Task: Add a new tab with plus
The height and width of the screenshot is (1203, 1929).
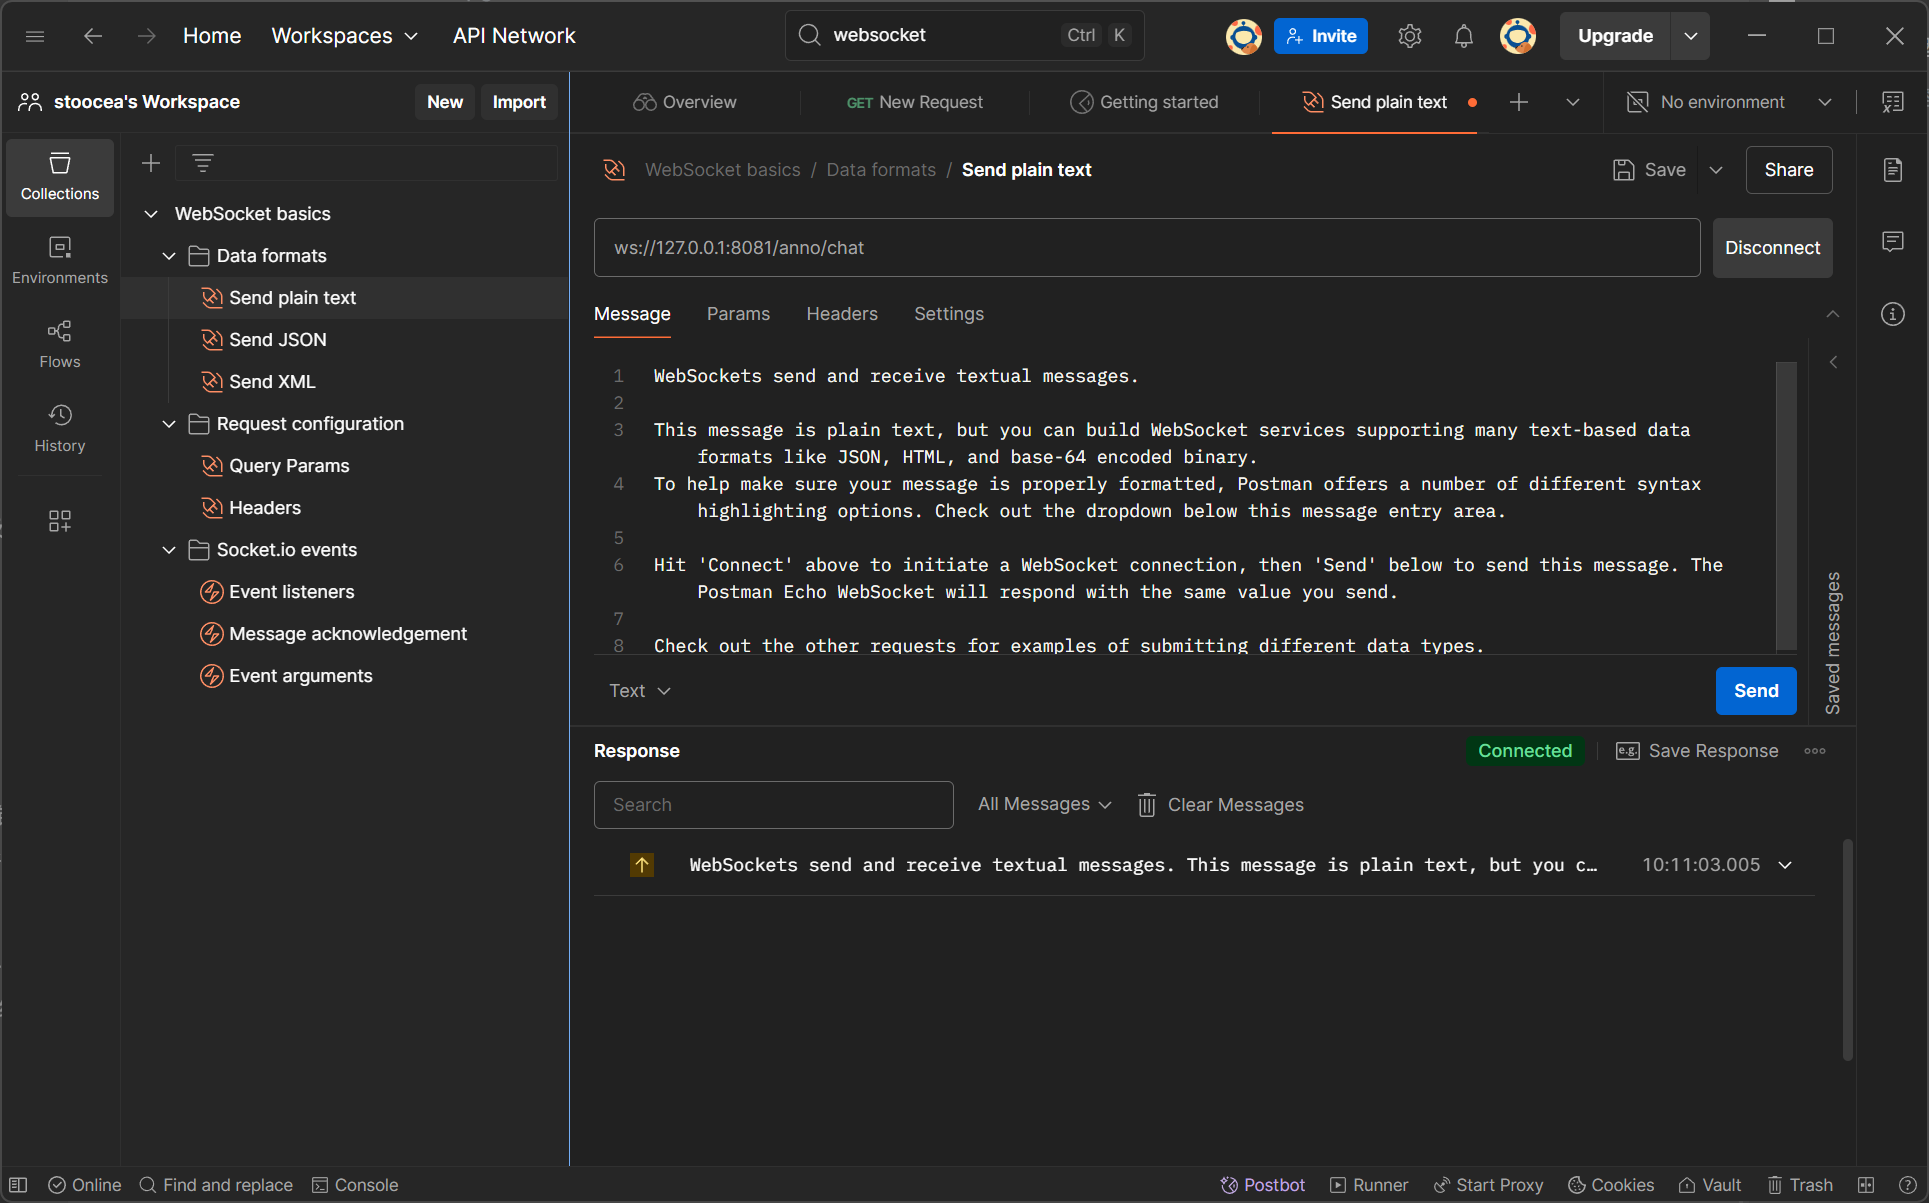Action: (x=1519, y=102)
